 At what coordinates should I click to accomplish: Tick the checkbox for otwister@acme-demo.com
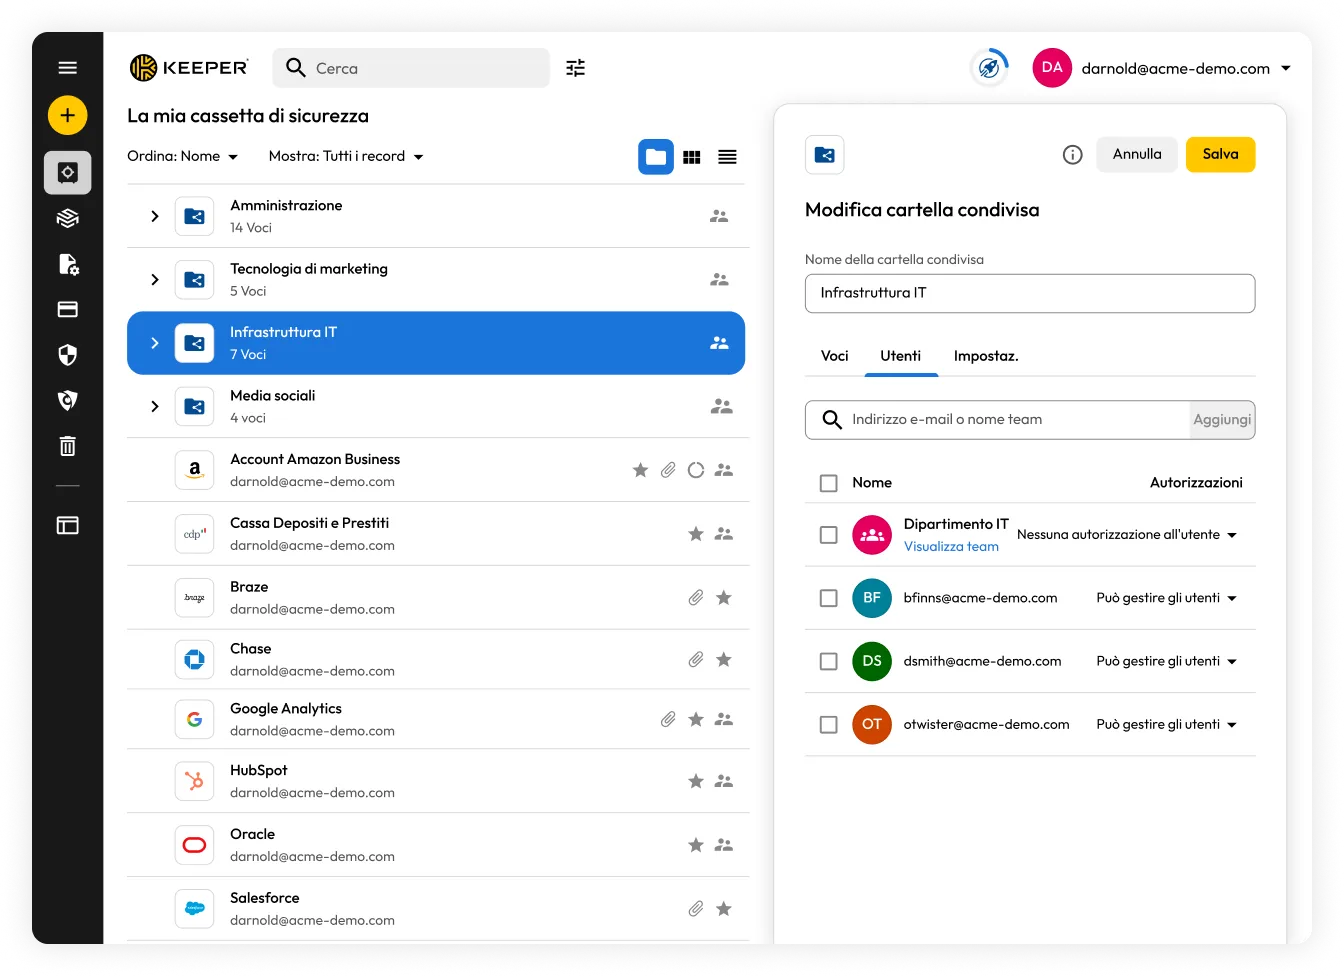pyautogui.click(x=828, y=724)
